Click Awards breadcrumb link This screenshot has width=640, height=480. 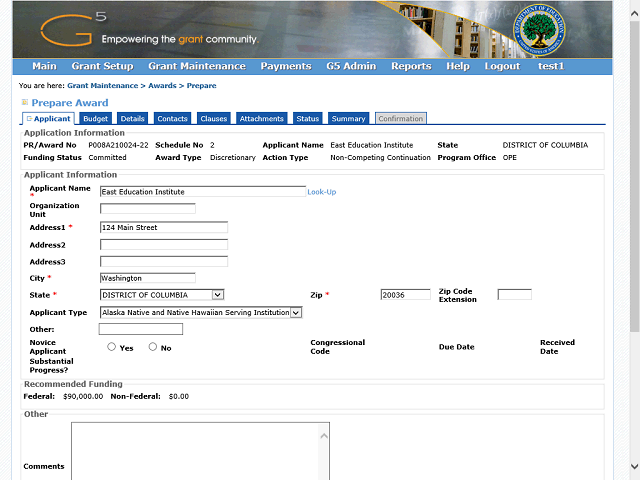tap(162, 86)
